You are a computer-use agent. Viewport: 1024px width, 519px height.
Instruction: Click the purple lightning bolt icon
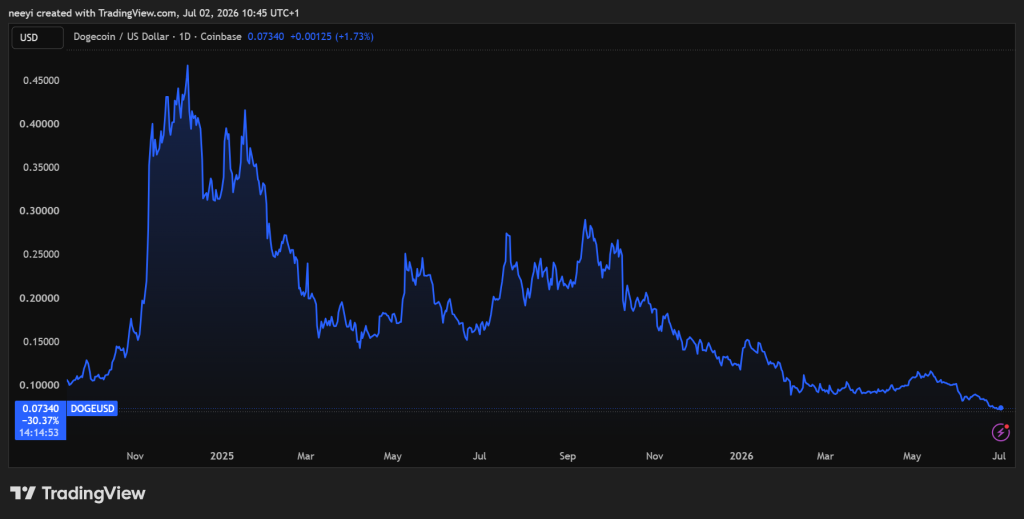point(1000,432)
